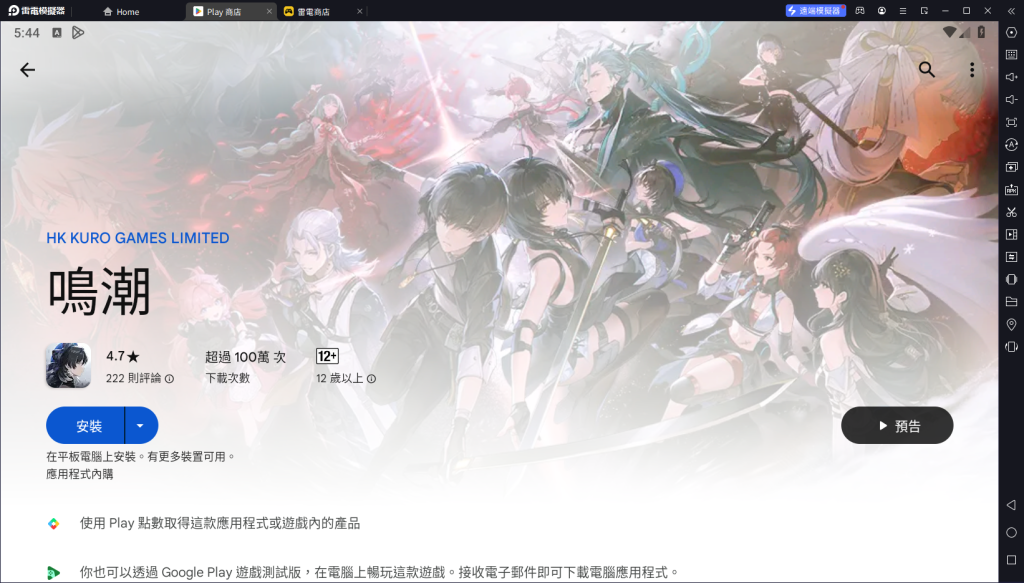Viewport: 1024px width, 583px height.
Task: Open the operation recorder (A) icon in sidebar
Action: pos(1012,145)
